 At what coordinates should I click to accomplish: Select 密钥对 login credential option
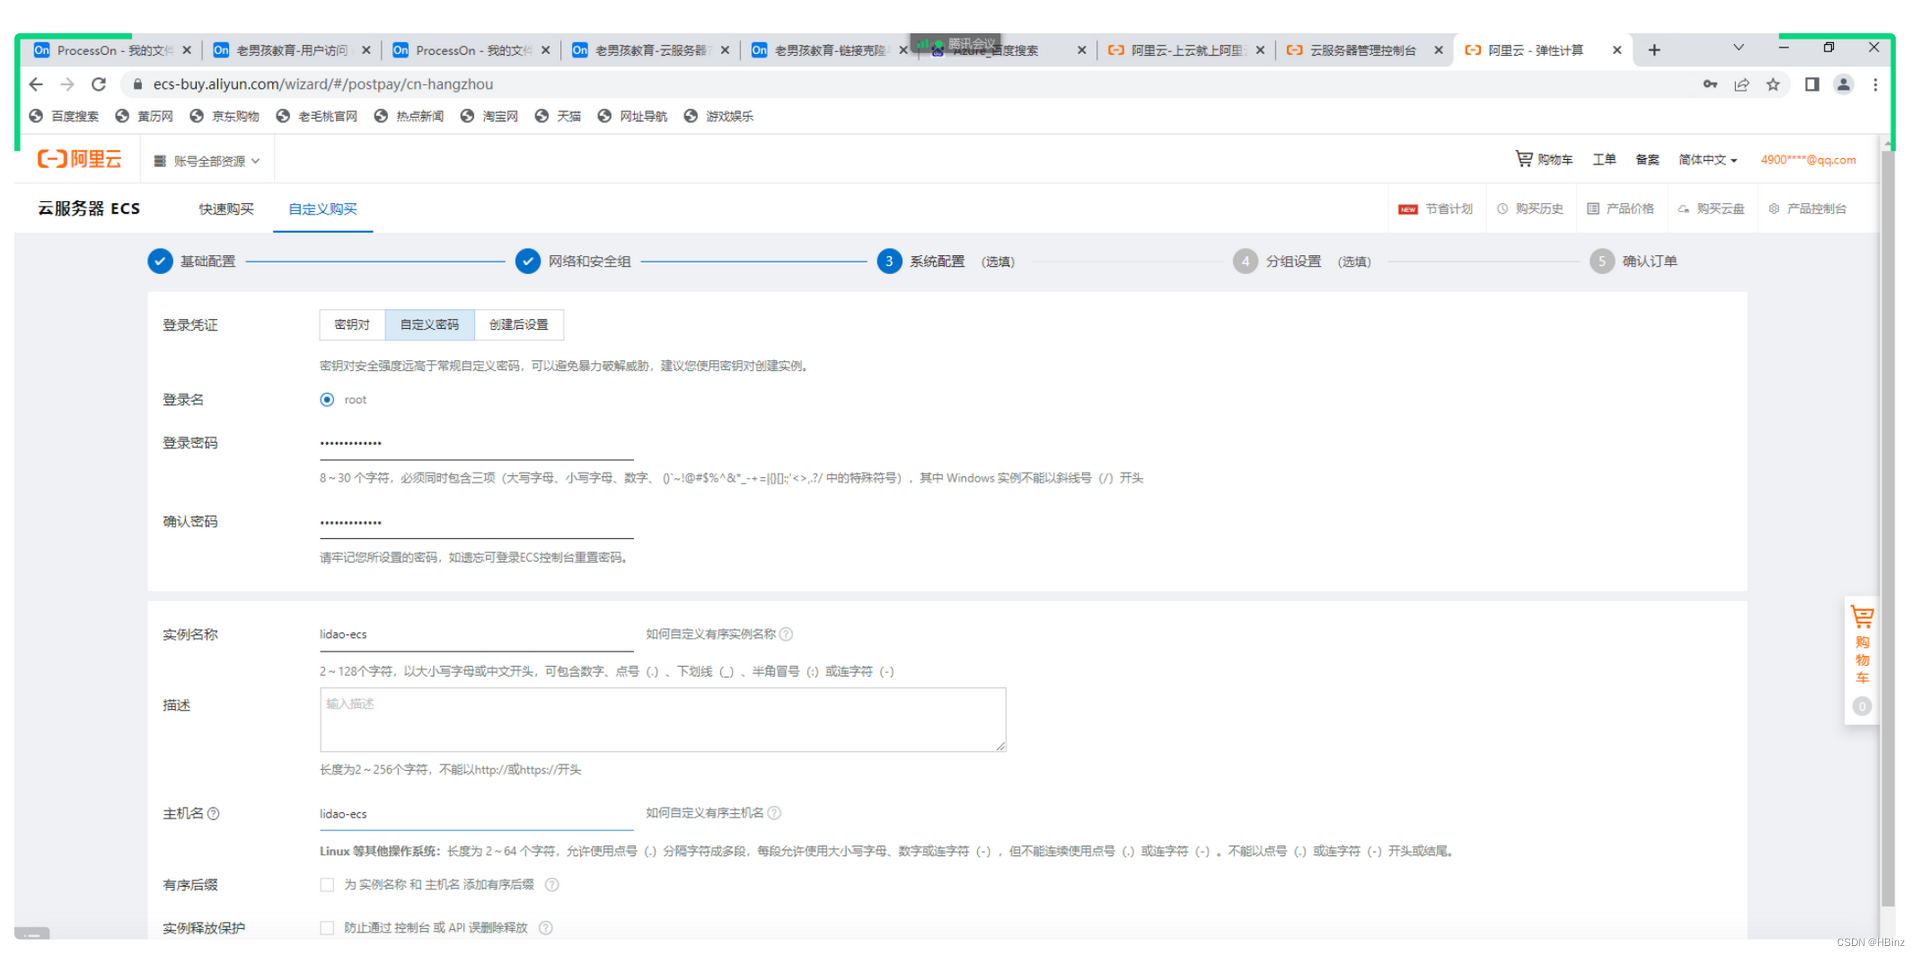pos(352,325)
